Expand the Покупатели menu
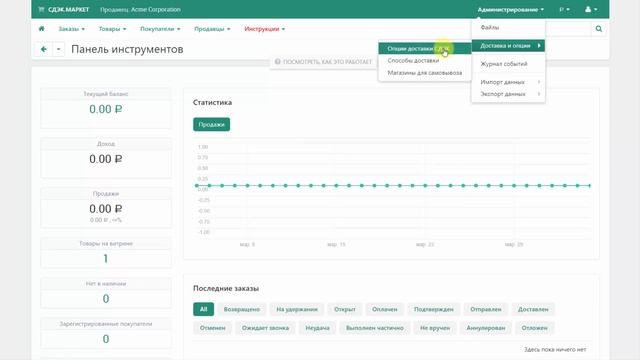 click(160, 29)
